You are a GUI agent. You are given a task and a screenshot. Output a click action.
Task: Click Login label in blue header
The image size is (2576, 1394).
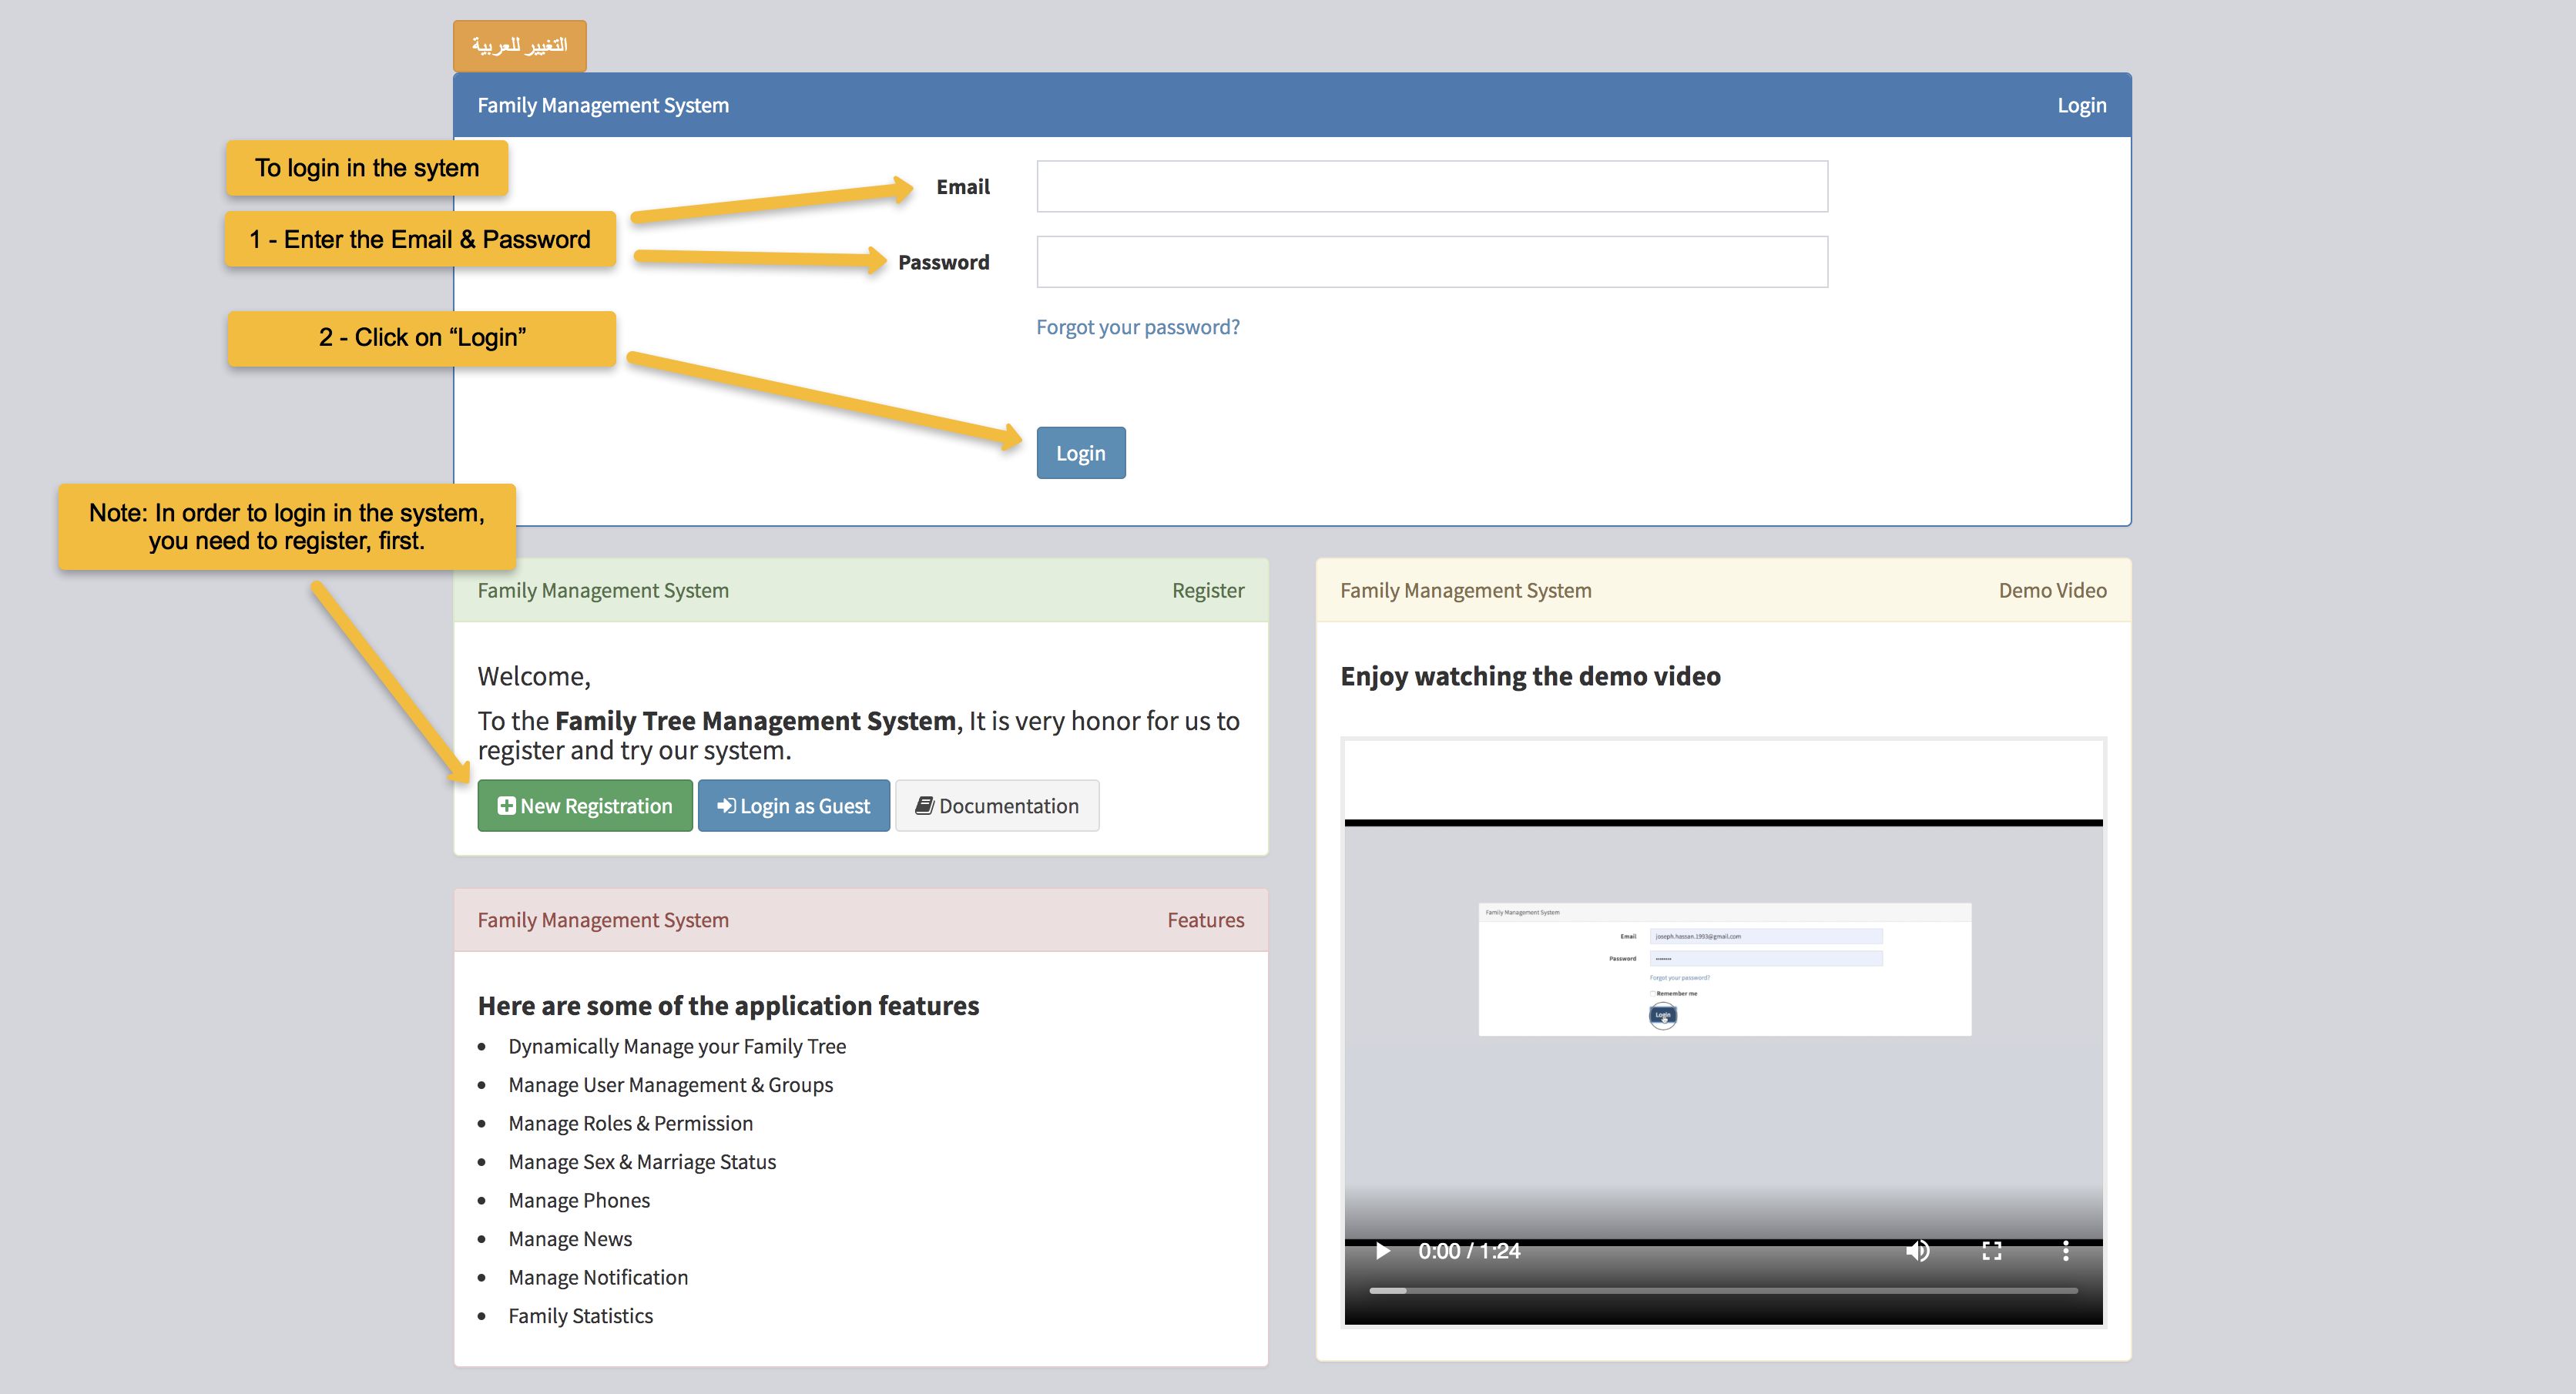tap(2081, 105)
